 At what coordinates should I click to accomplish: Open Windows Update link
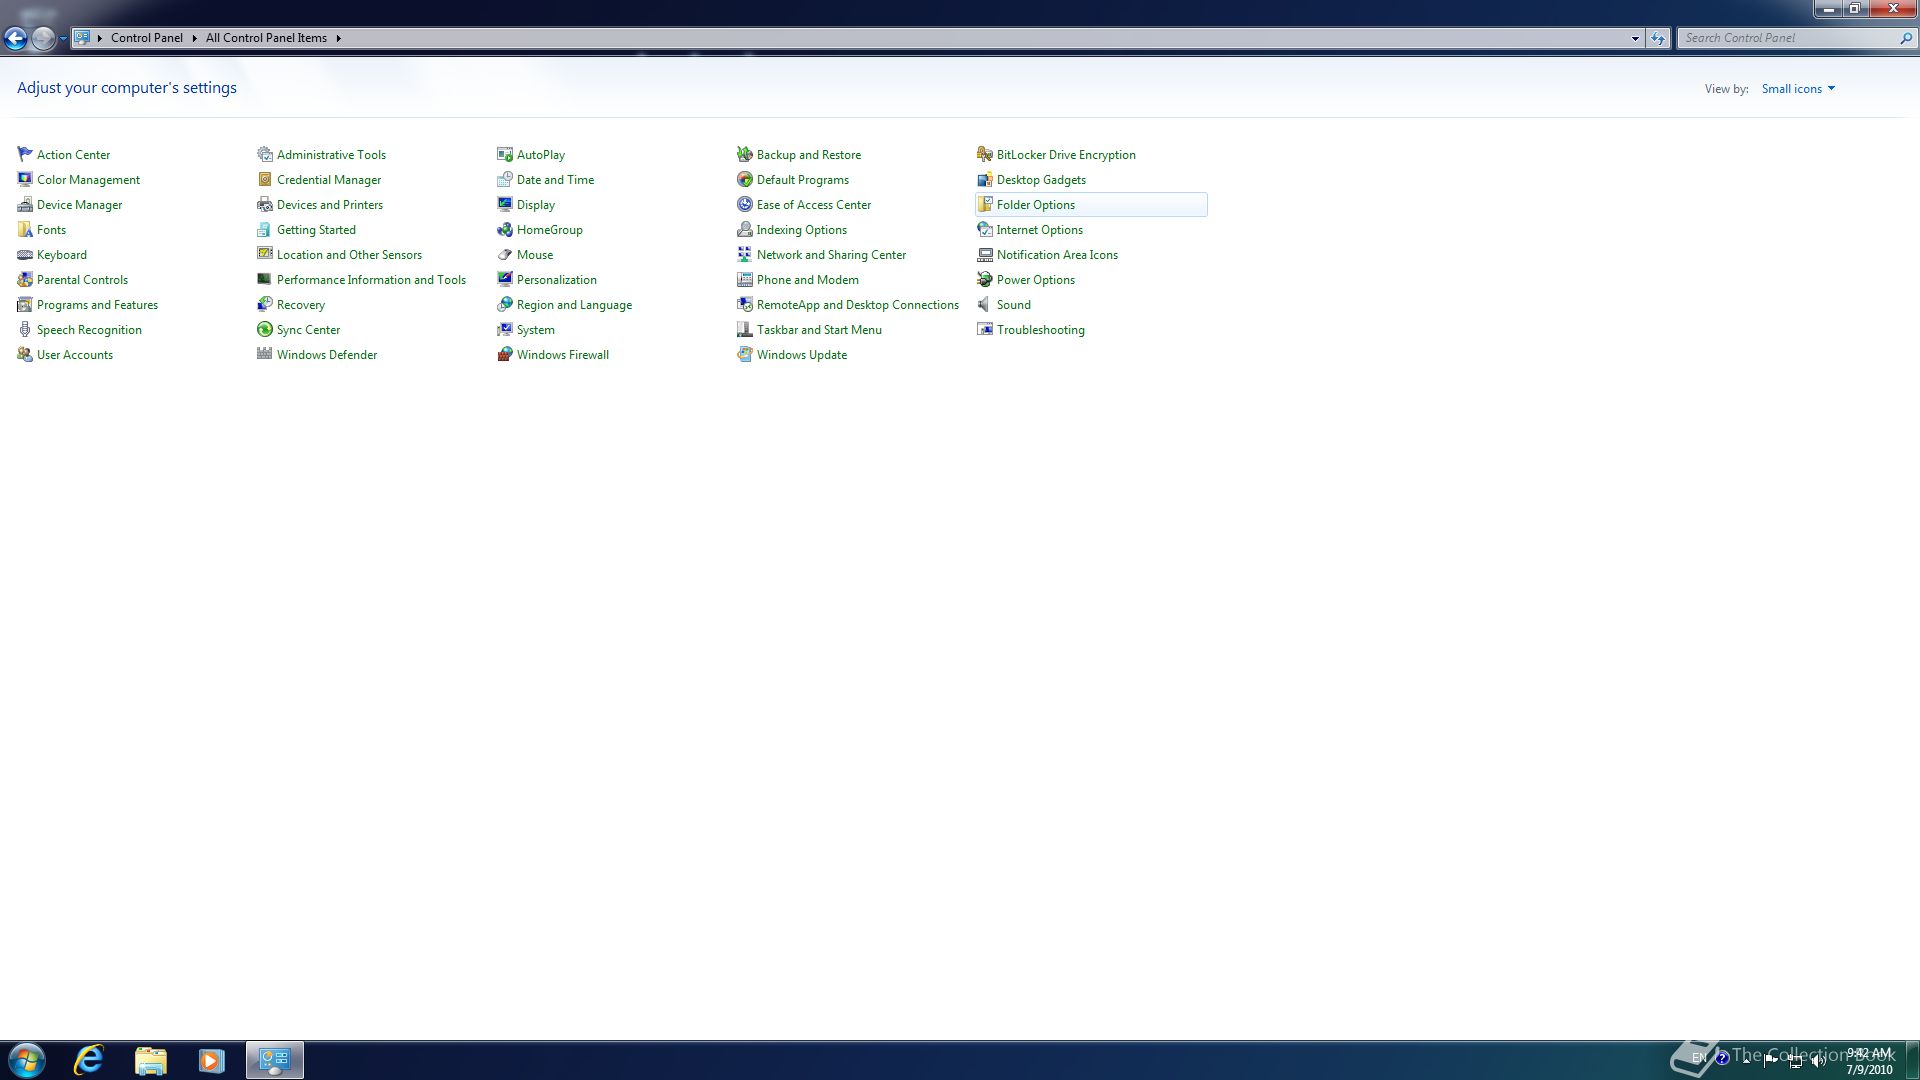pos(802,355)
